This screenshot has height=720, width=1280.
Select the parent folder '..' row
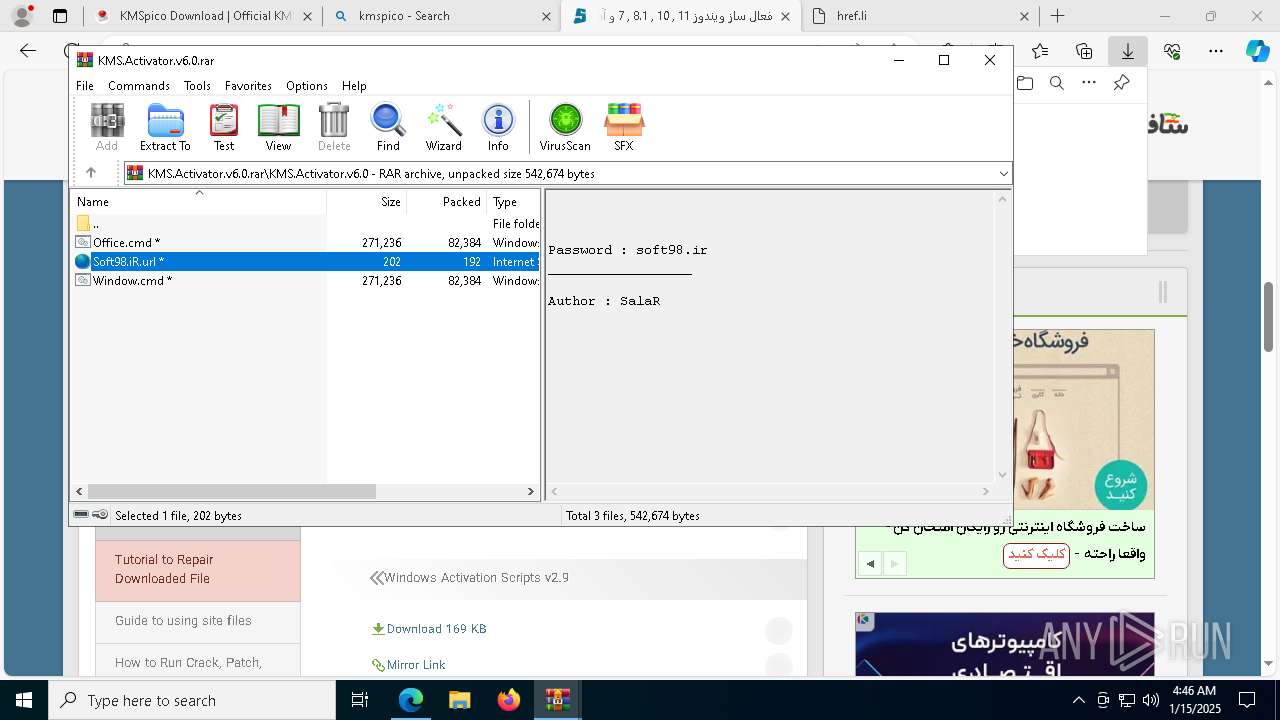tap(306, 224)
